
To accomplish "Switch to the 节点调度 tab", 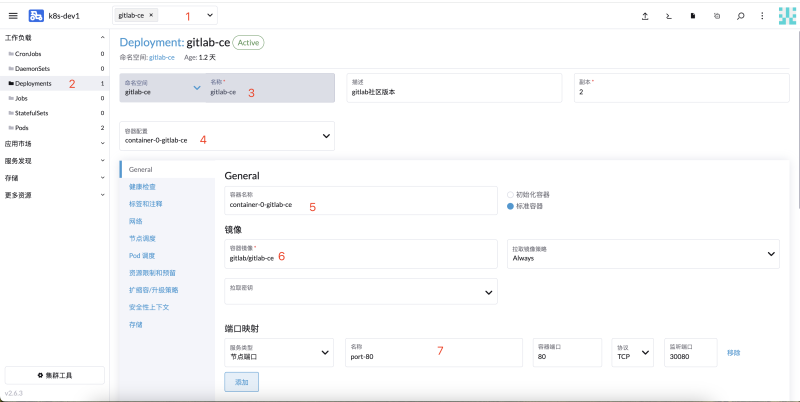I will pos(142,238).
